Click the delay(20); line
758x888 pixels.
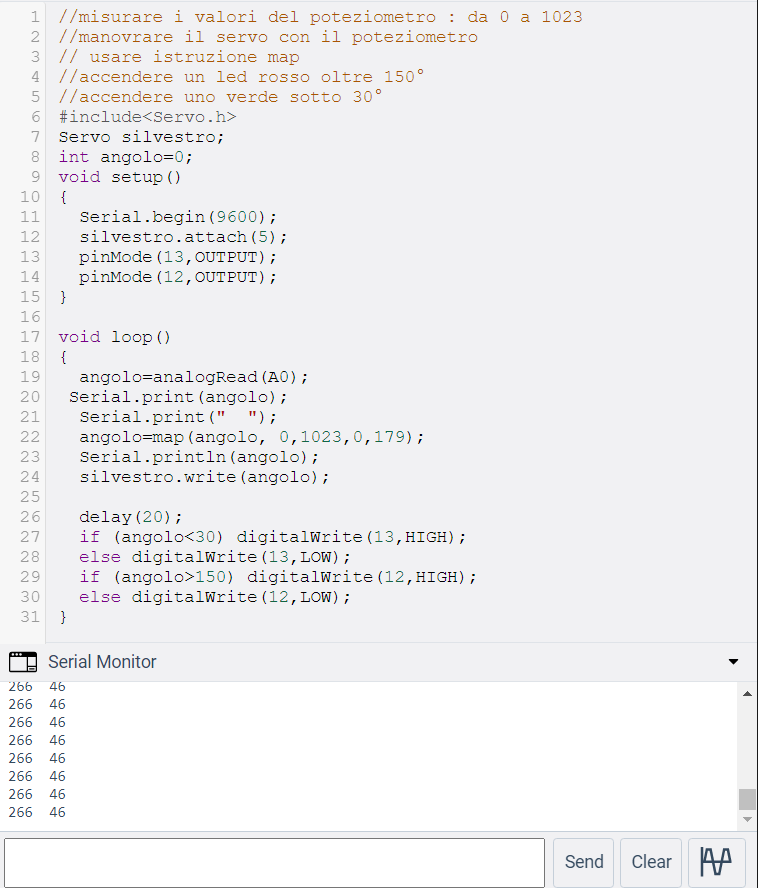[130, 517]
